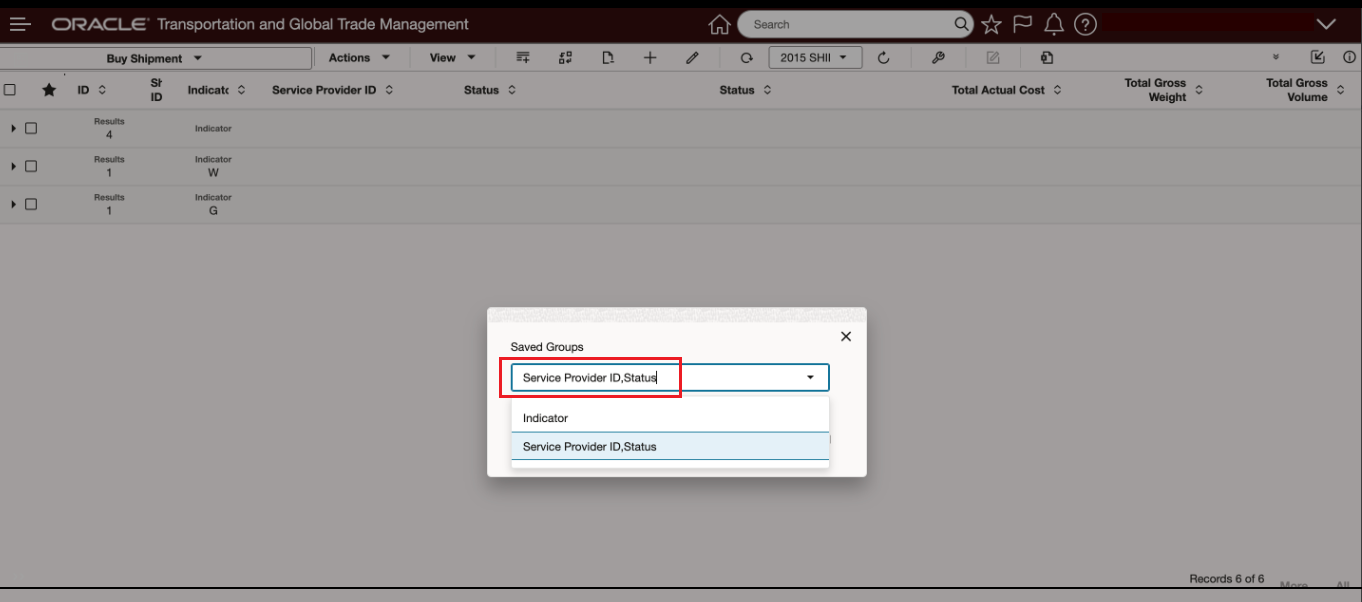The height and width of the screenshot is (602, 1362).
Task: Close the Saved Groups dialog
Action: (846, 336)
